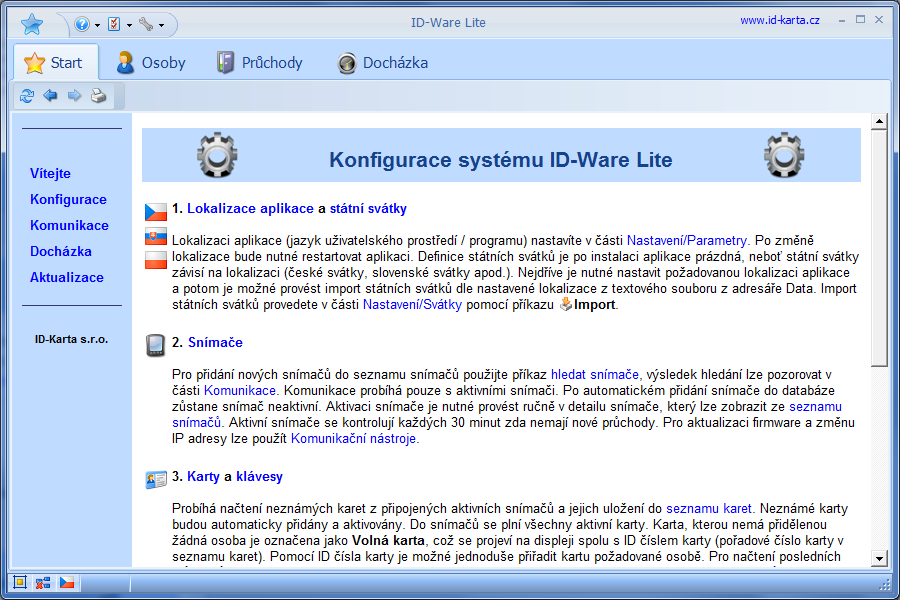Expand the wrench icon dropdown arrow
The width and height of the screenshot is (900, 600).
pos(161,25)
